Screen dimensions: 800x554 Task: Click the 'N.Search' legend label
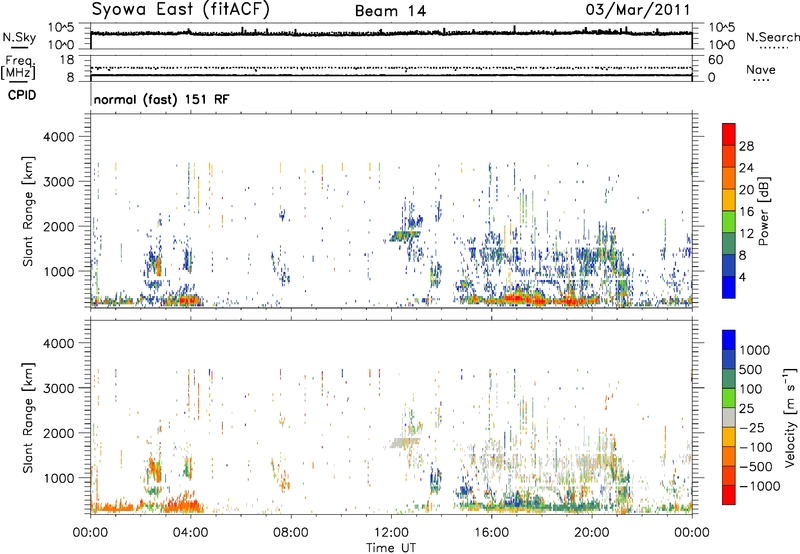point(772,37)
